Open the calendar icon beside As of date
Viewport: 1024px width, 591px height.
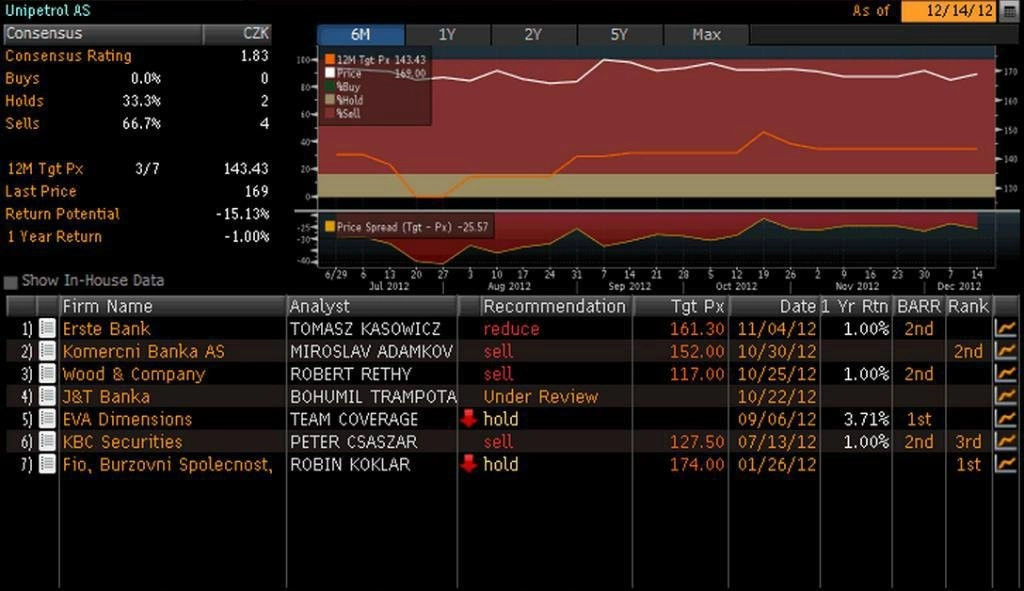(x=1009, y=11)
